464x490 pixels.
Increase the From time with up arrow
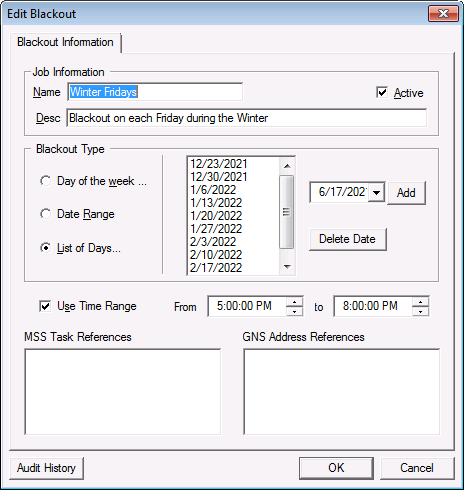pos(294,302)
